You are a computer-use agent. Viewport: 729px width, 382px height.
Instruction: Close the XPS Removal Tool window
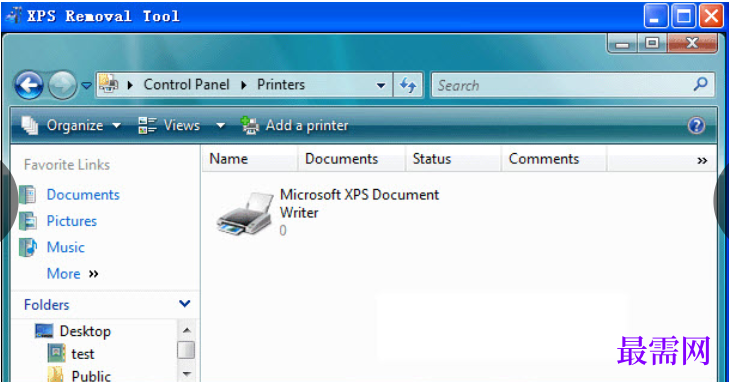pos(711,17)
